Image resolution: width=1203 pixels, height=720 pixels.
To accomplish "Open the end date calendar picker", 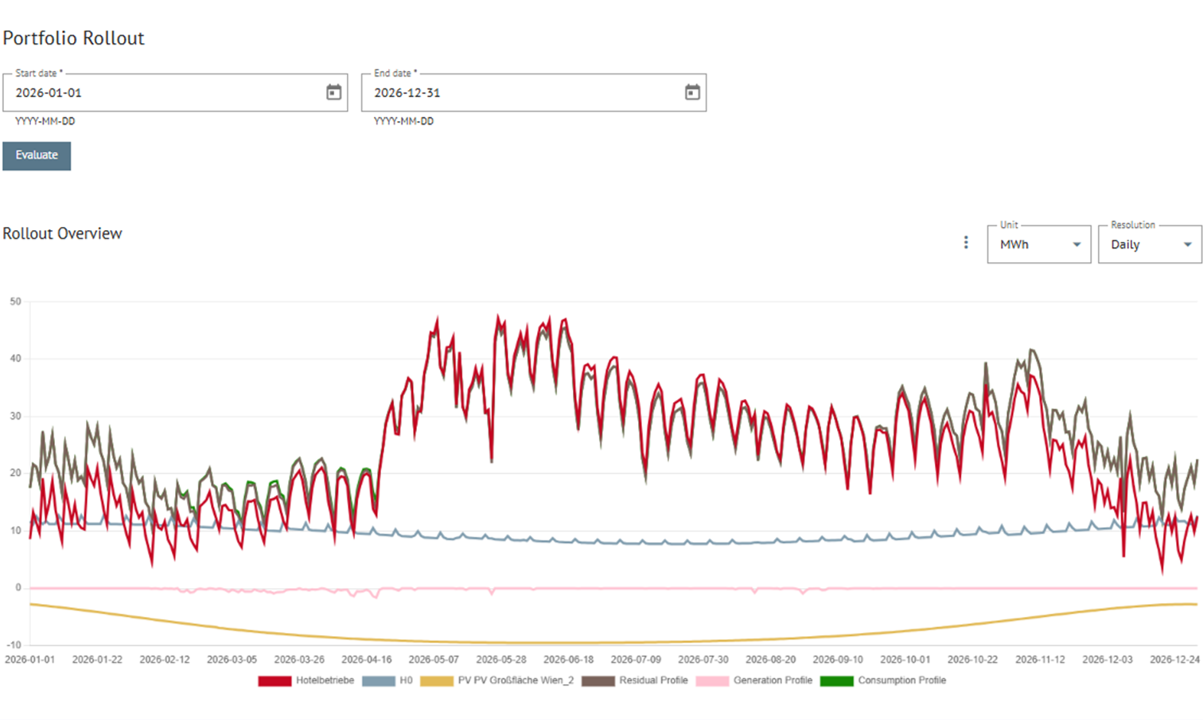I will [x=691, y=92].
